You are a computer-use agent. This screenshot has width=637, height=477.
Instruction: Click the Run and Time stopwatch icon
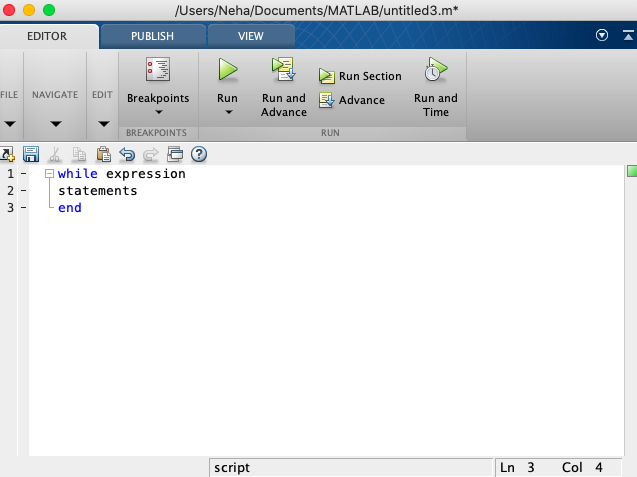pyautogui.click(x=436, y=69)
